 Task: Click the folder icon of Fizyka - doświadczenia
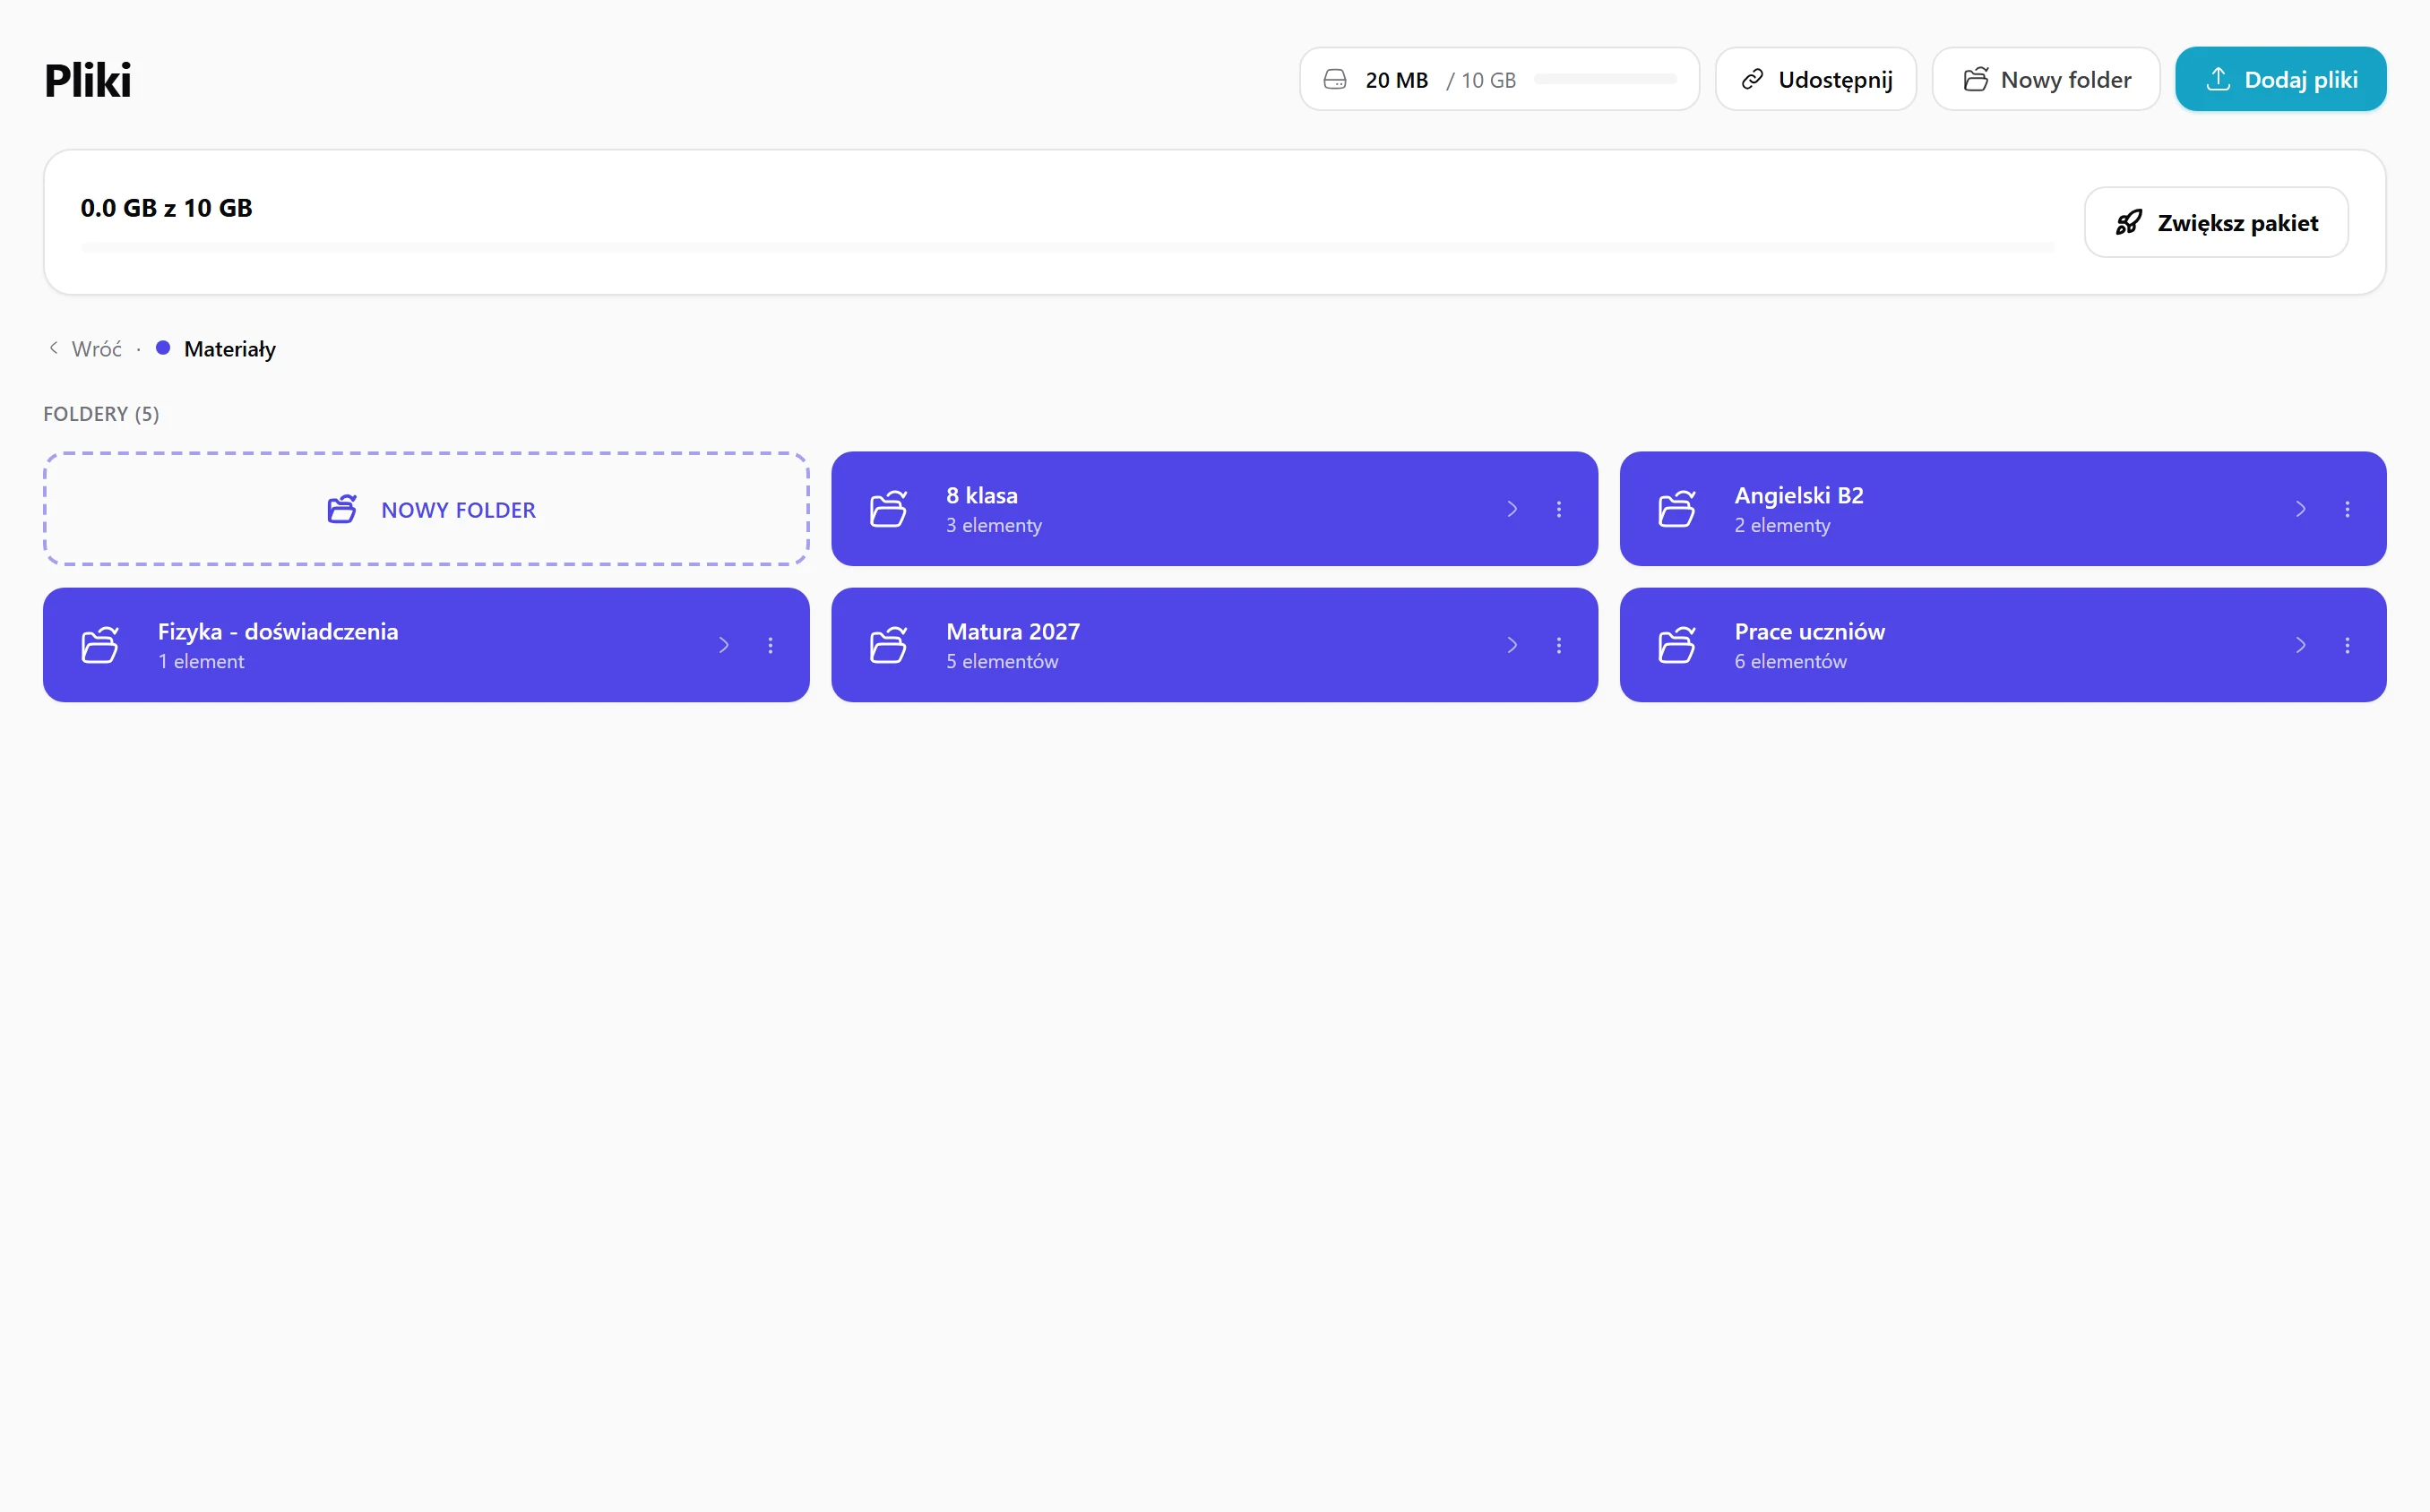click(100, 645)
